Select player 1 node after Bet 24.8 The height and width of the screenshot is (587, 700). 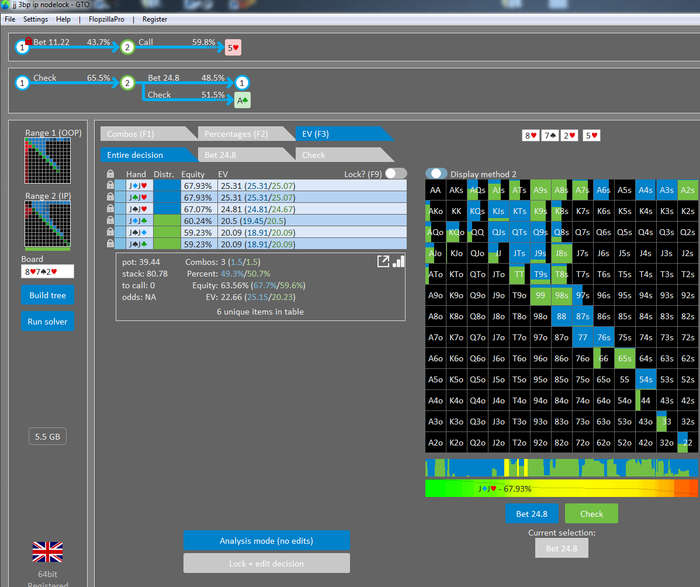242,83
